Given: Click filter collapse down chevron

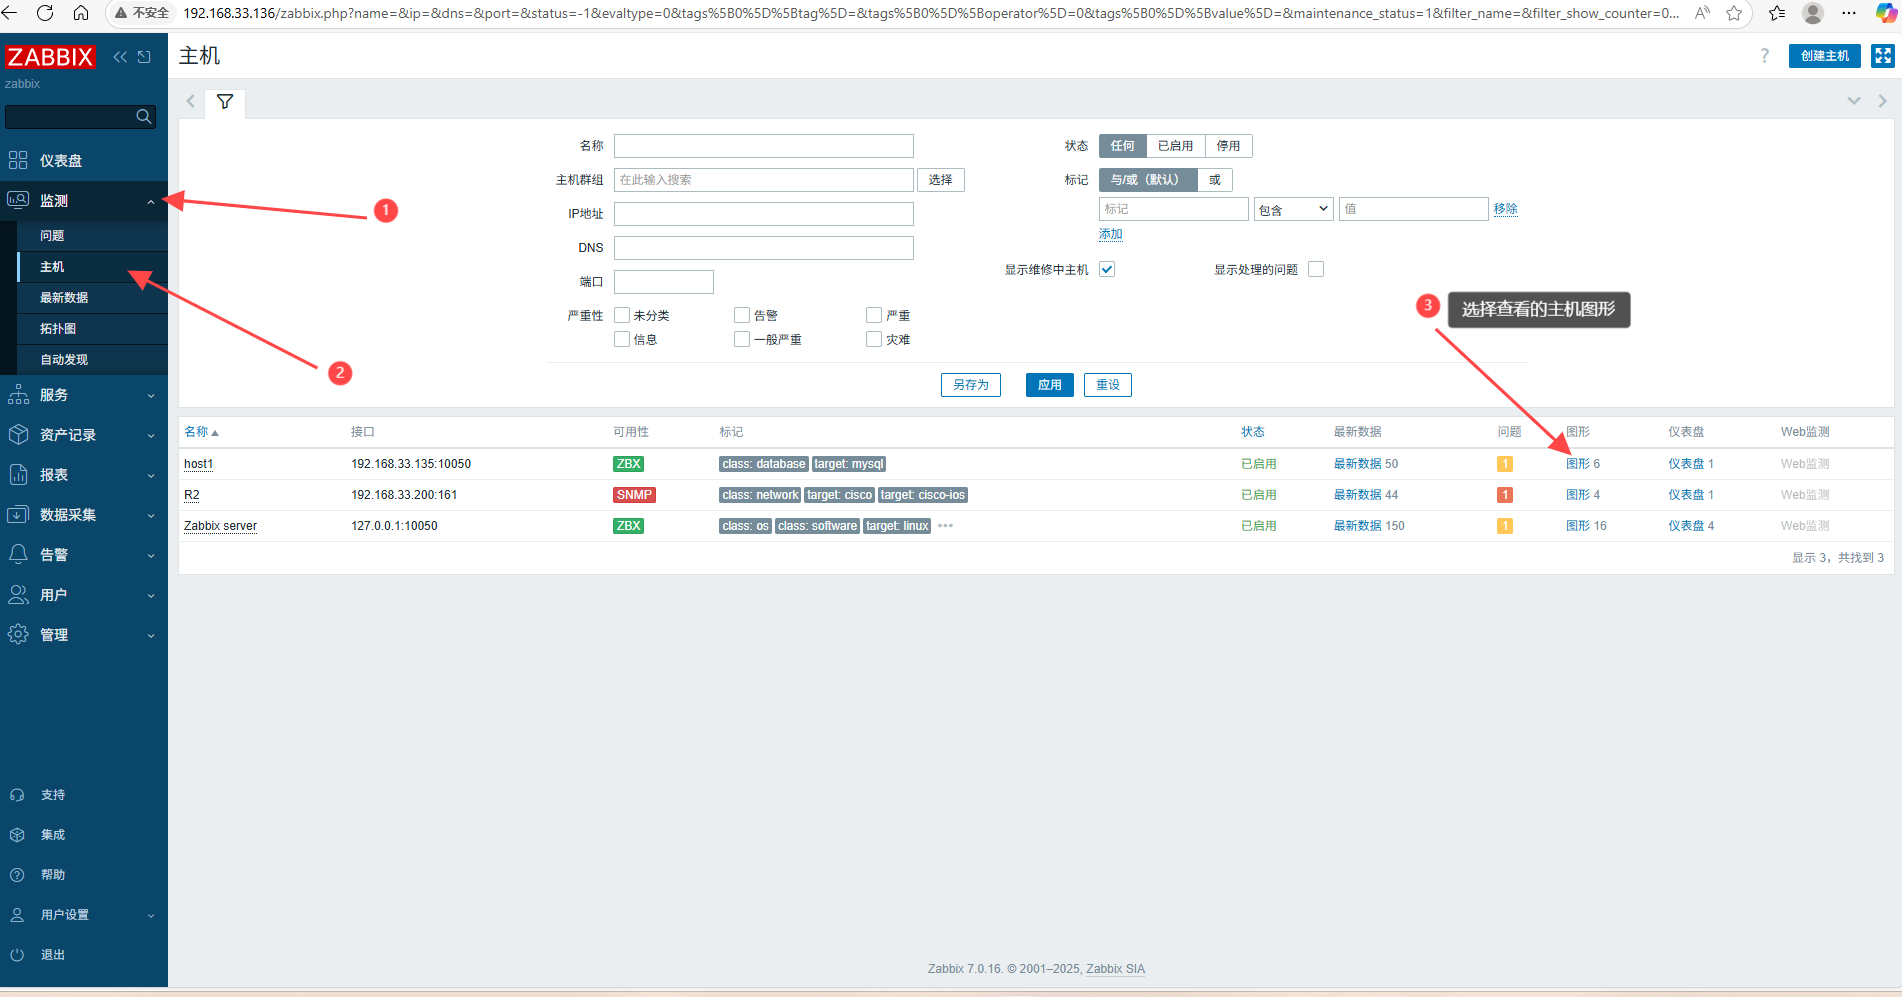Looking at the screenshot, I should point(1854,101).
